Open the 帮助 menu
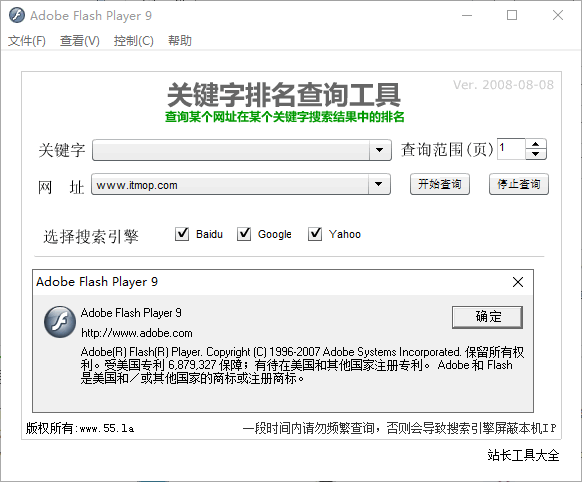The image size is (582, 482). click(x=180, y=40)
